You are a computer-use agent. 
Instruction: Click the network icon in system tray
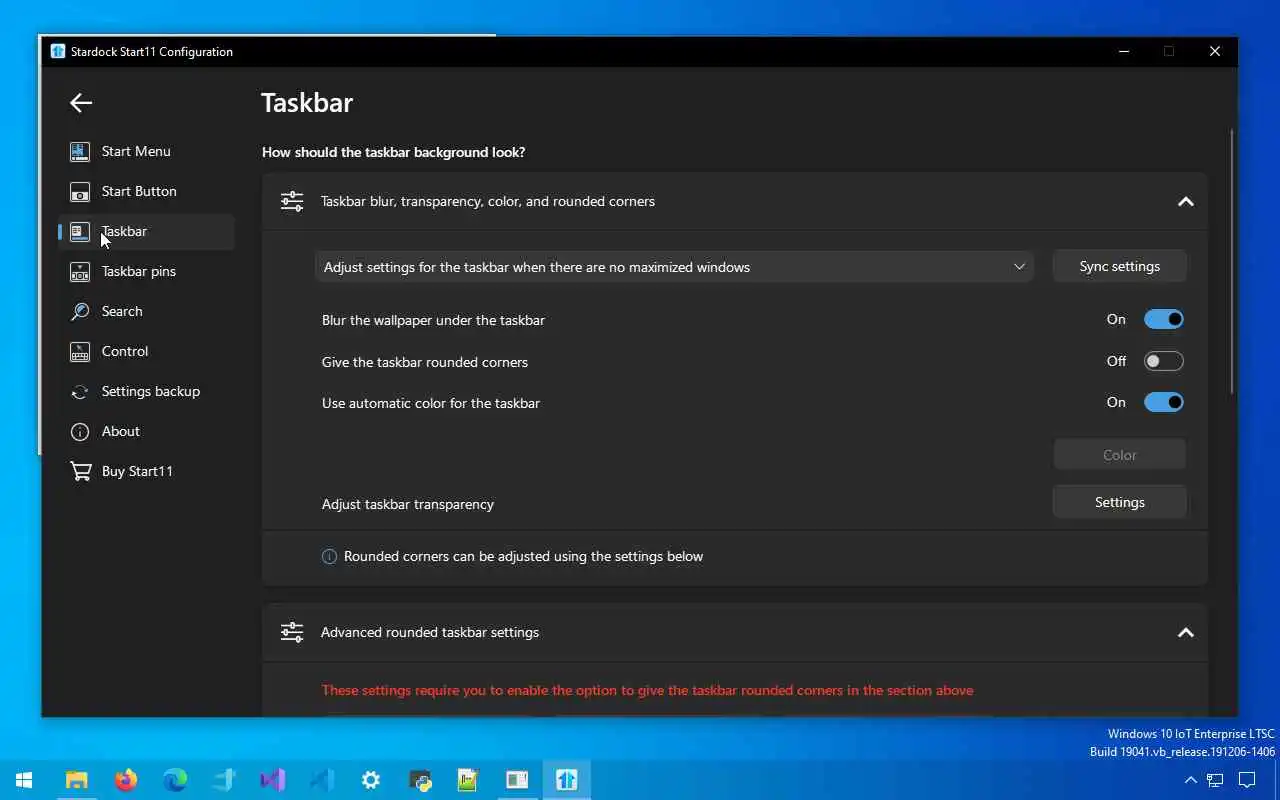coord(1215,780)
